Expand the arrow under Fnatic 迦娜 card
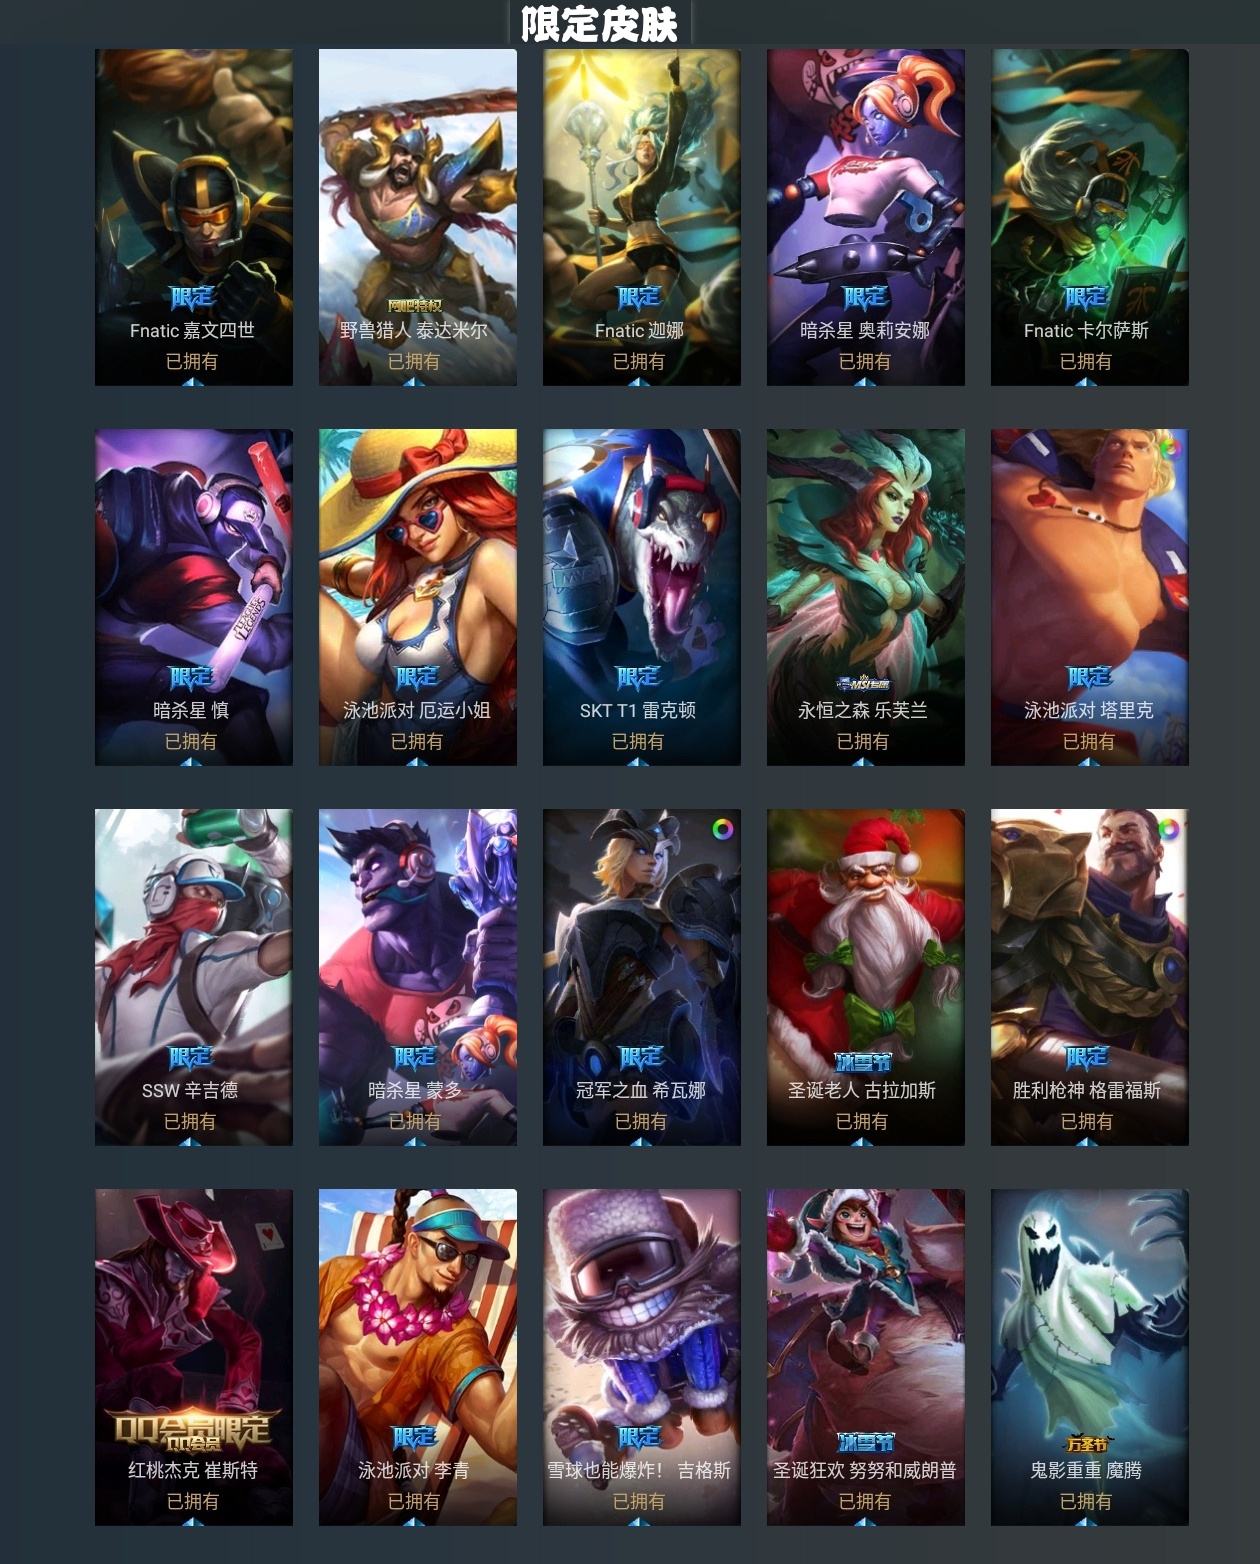This screenshot has width=1260, height=1564. (x=640, y=381)
